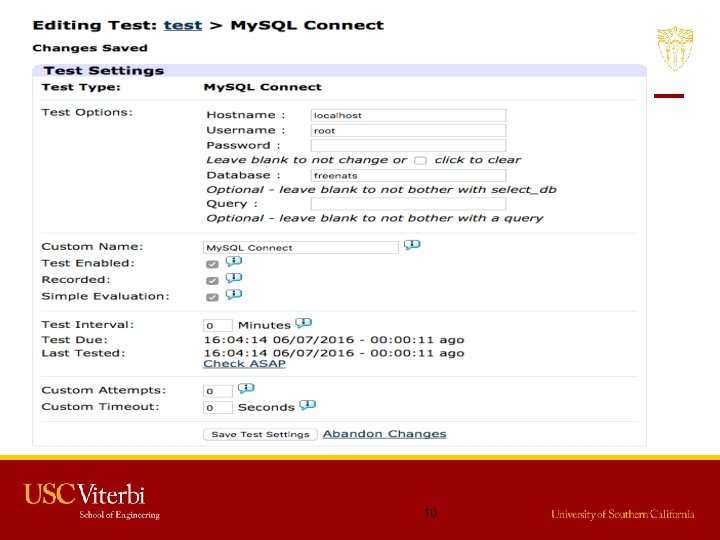Toggle the Simple Evaluation checkbox
Screen dimensions: 720x540
coord(212,297)
